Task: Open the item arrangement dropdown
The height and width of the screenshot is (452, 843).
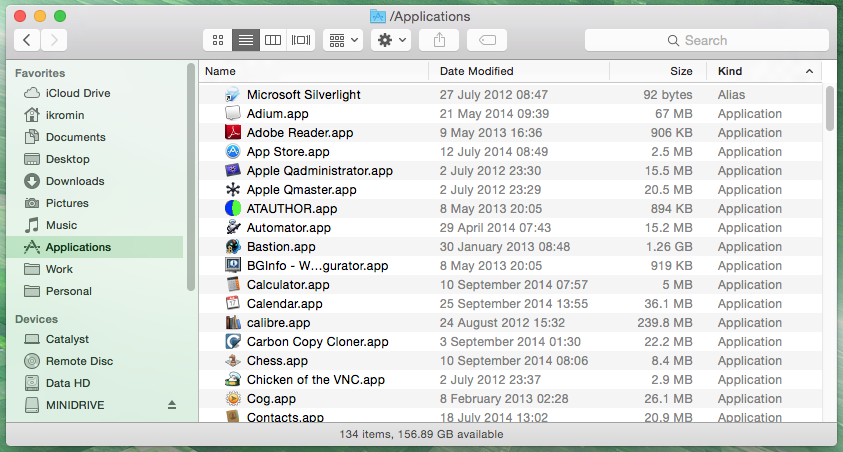Action: pos(343,40)
